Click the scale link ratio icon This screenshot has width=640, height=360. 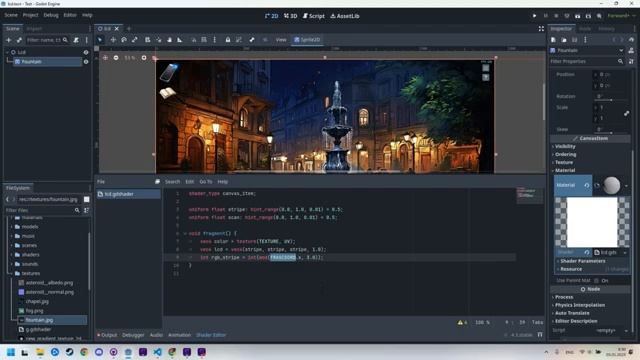(627, 113)
